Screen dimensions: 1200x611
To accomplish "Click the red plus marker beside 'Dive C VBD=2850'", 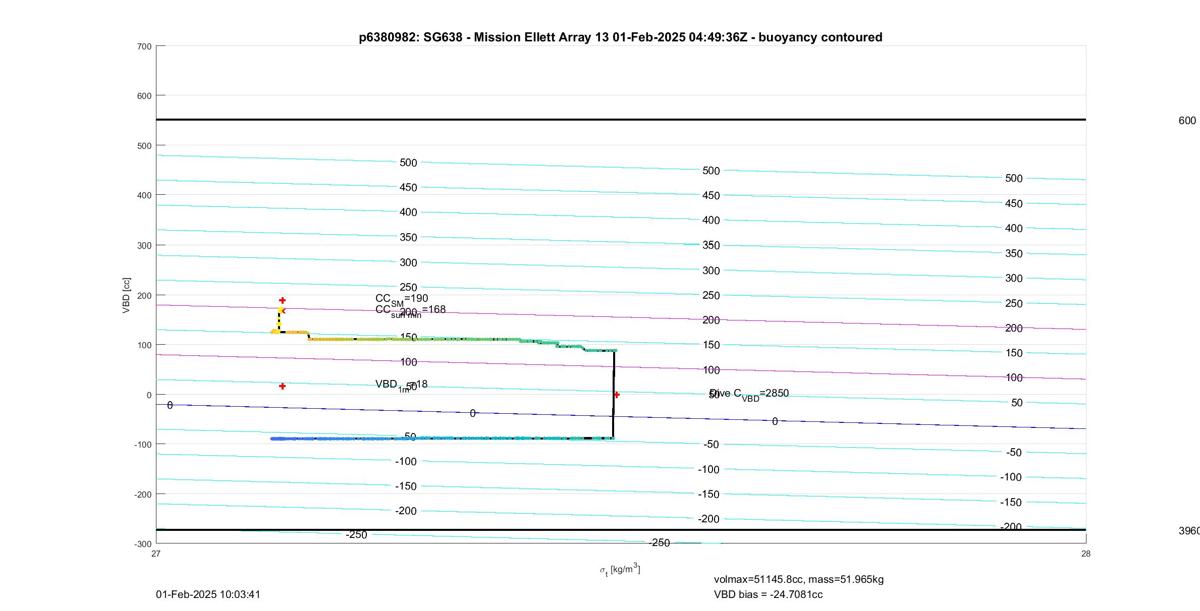I will tap(616, 395).
